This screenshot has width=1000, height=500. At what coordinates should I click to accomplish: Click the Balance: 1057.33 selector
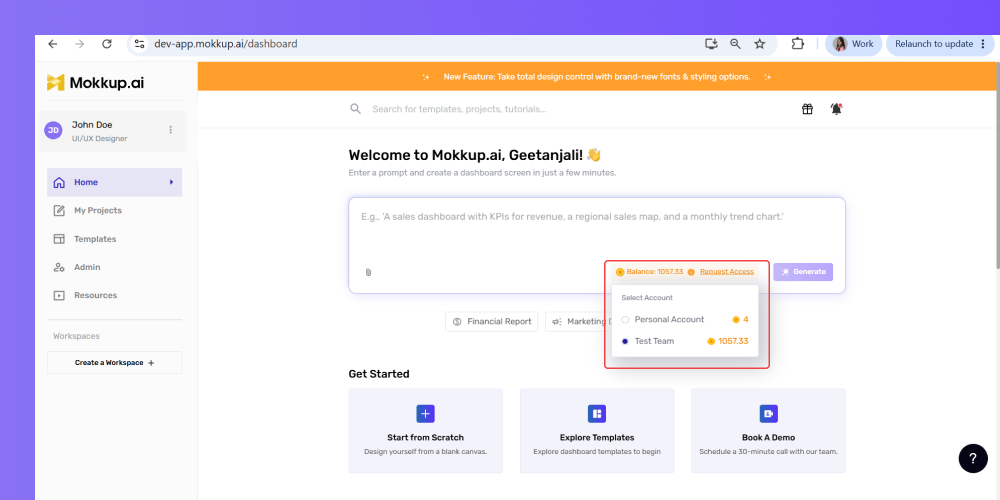click(x=649, y=272)
